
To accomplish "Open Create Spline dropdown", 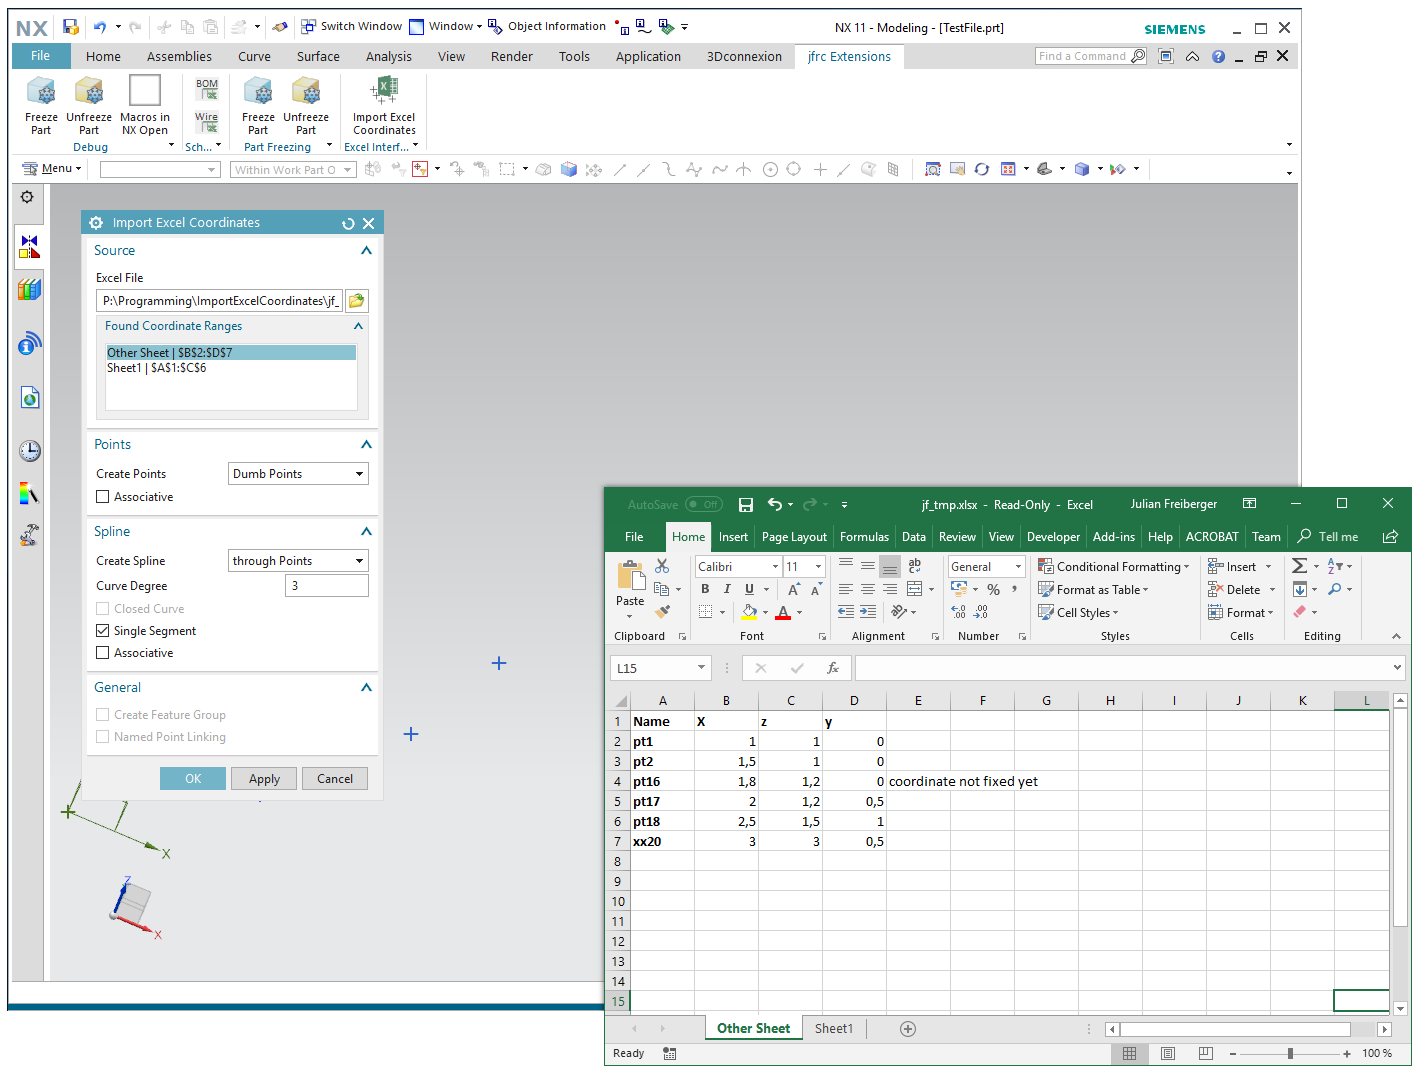I will 298,561.
